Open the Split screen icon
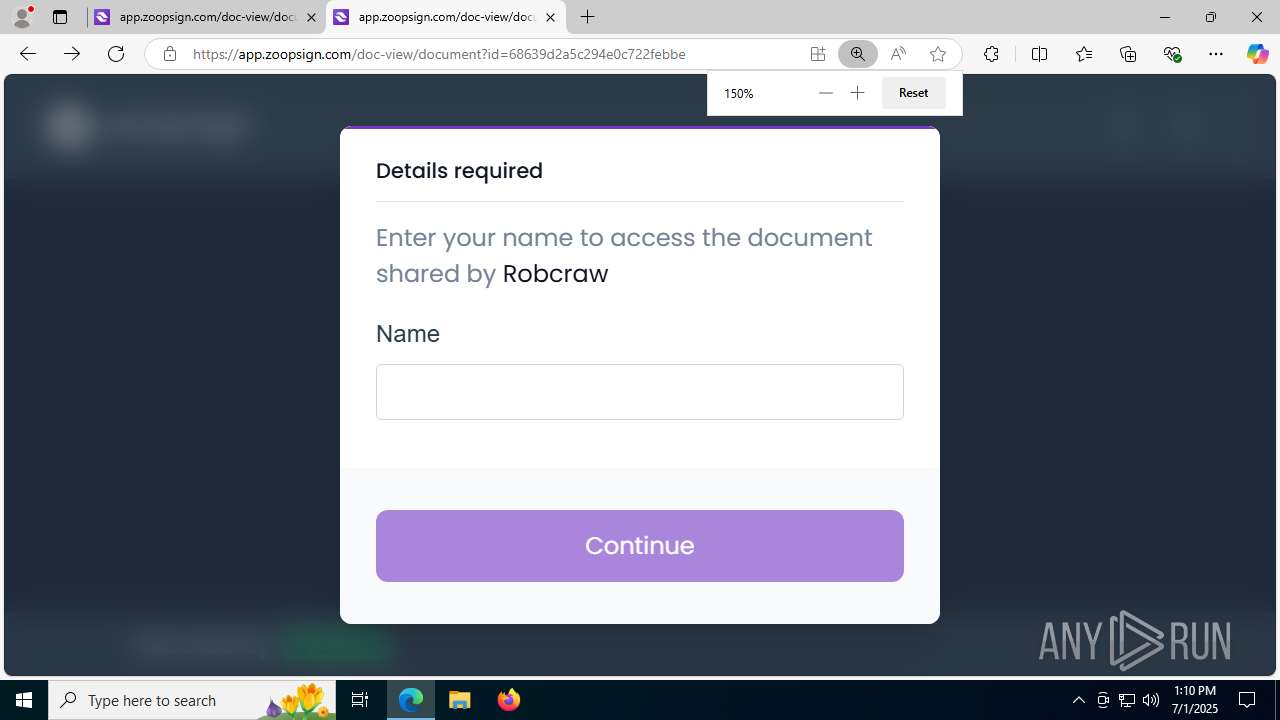Viewport: 1280px width, 720px height. pyautogui.click(x=1039, y=54)
